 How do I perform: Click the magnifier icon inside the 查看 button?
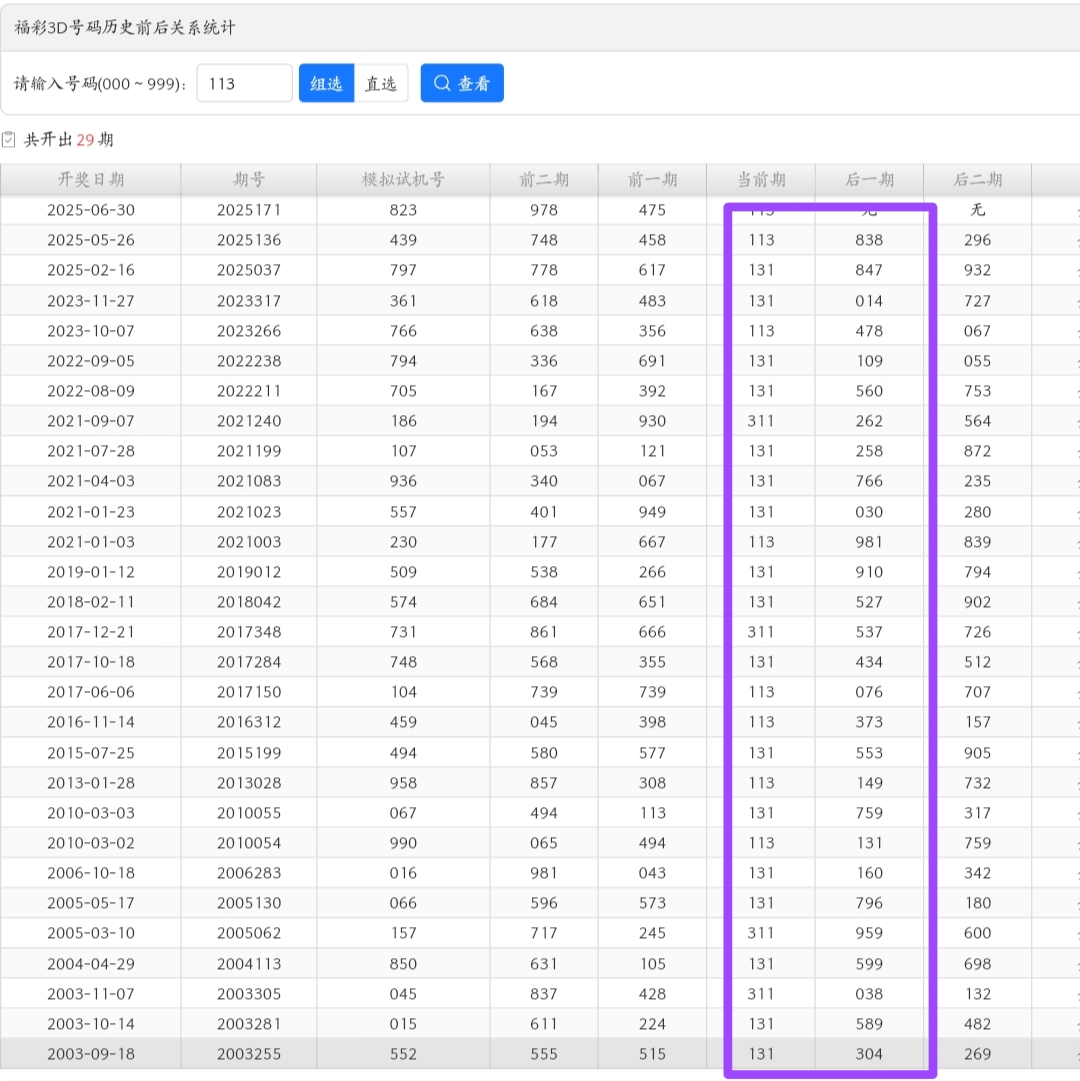[x=441, y=83]
